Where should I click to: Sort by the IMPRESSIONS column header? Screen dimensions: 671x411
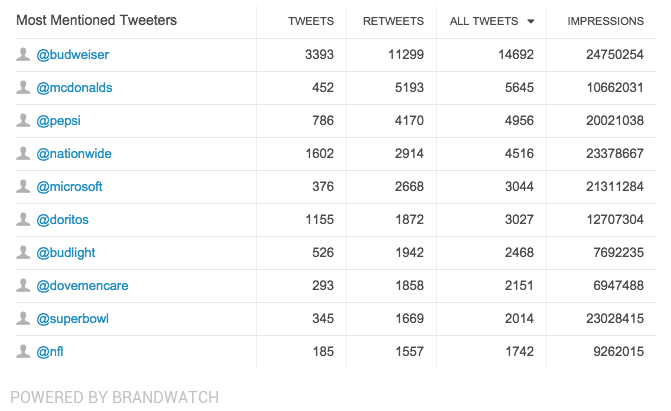[x=606, y=21]
